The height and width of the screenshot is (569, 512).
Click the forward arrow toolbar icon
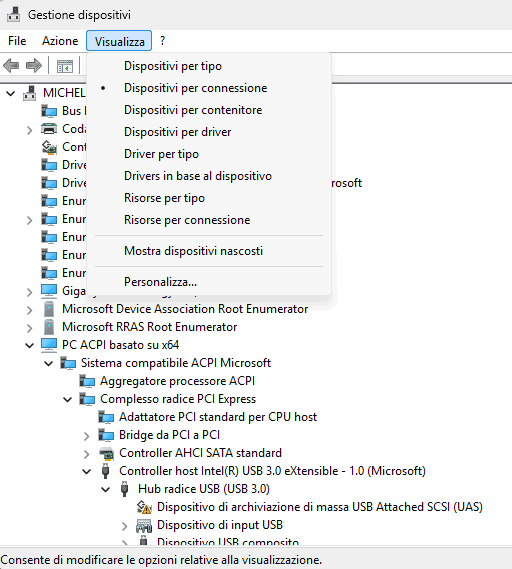[x=34, y=66]
